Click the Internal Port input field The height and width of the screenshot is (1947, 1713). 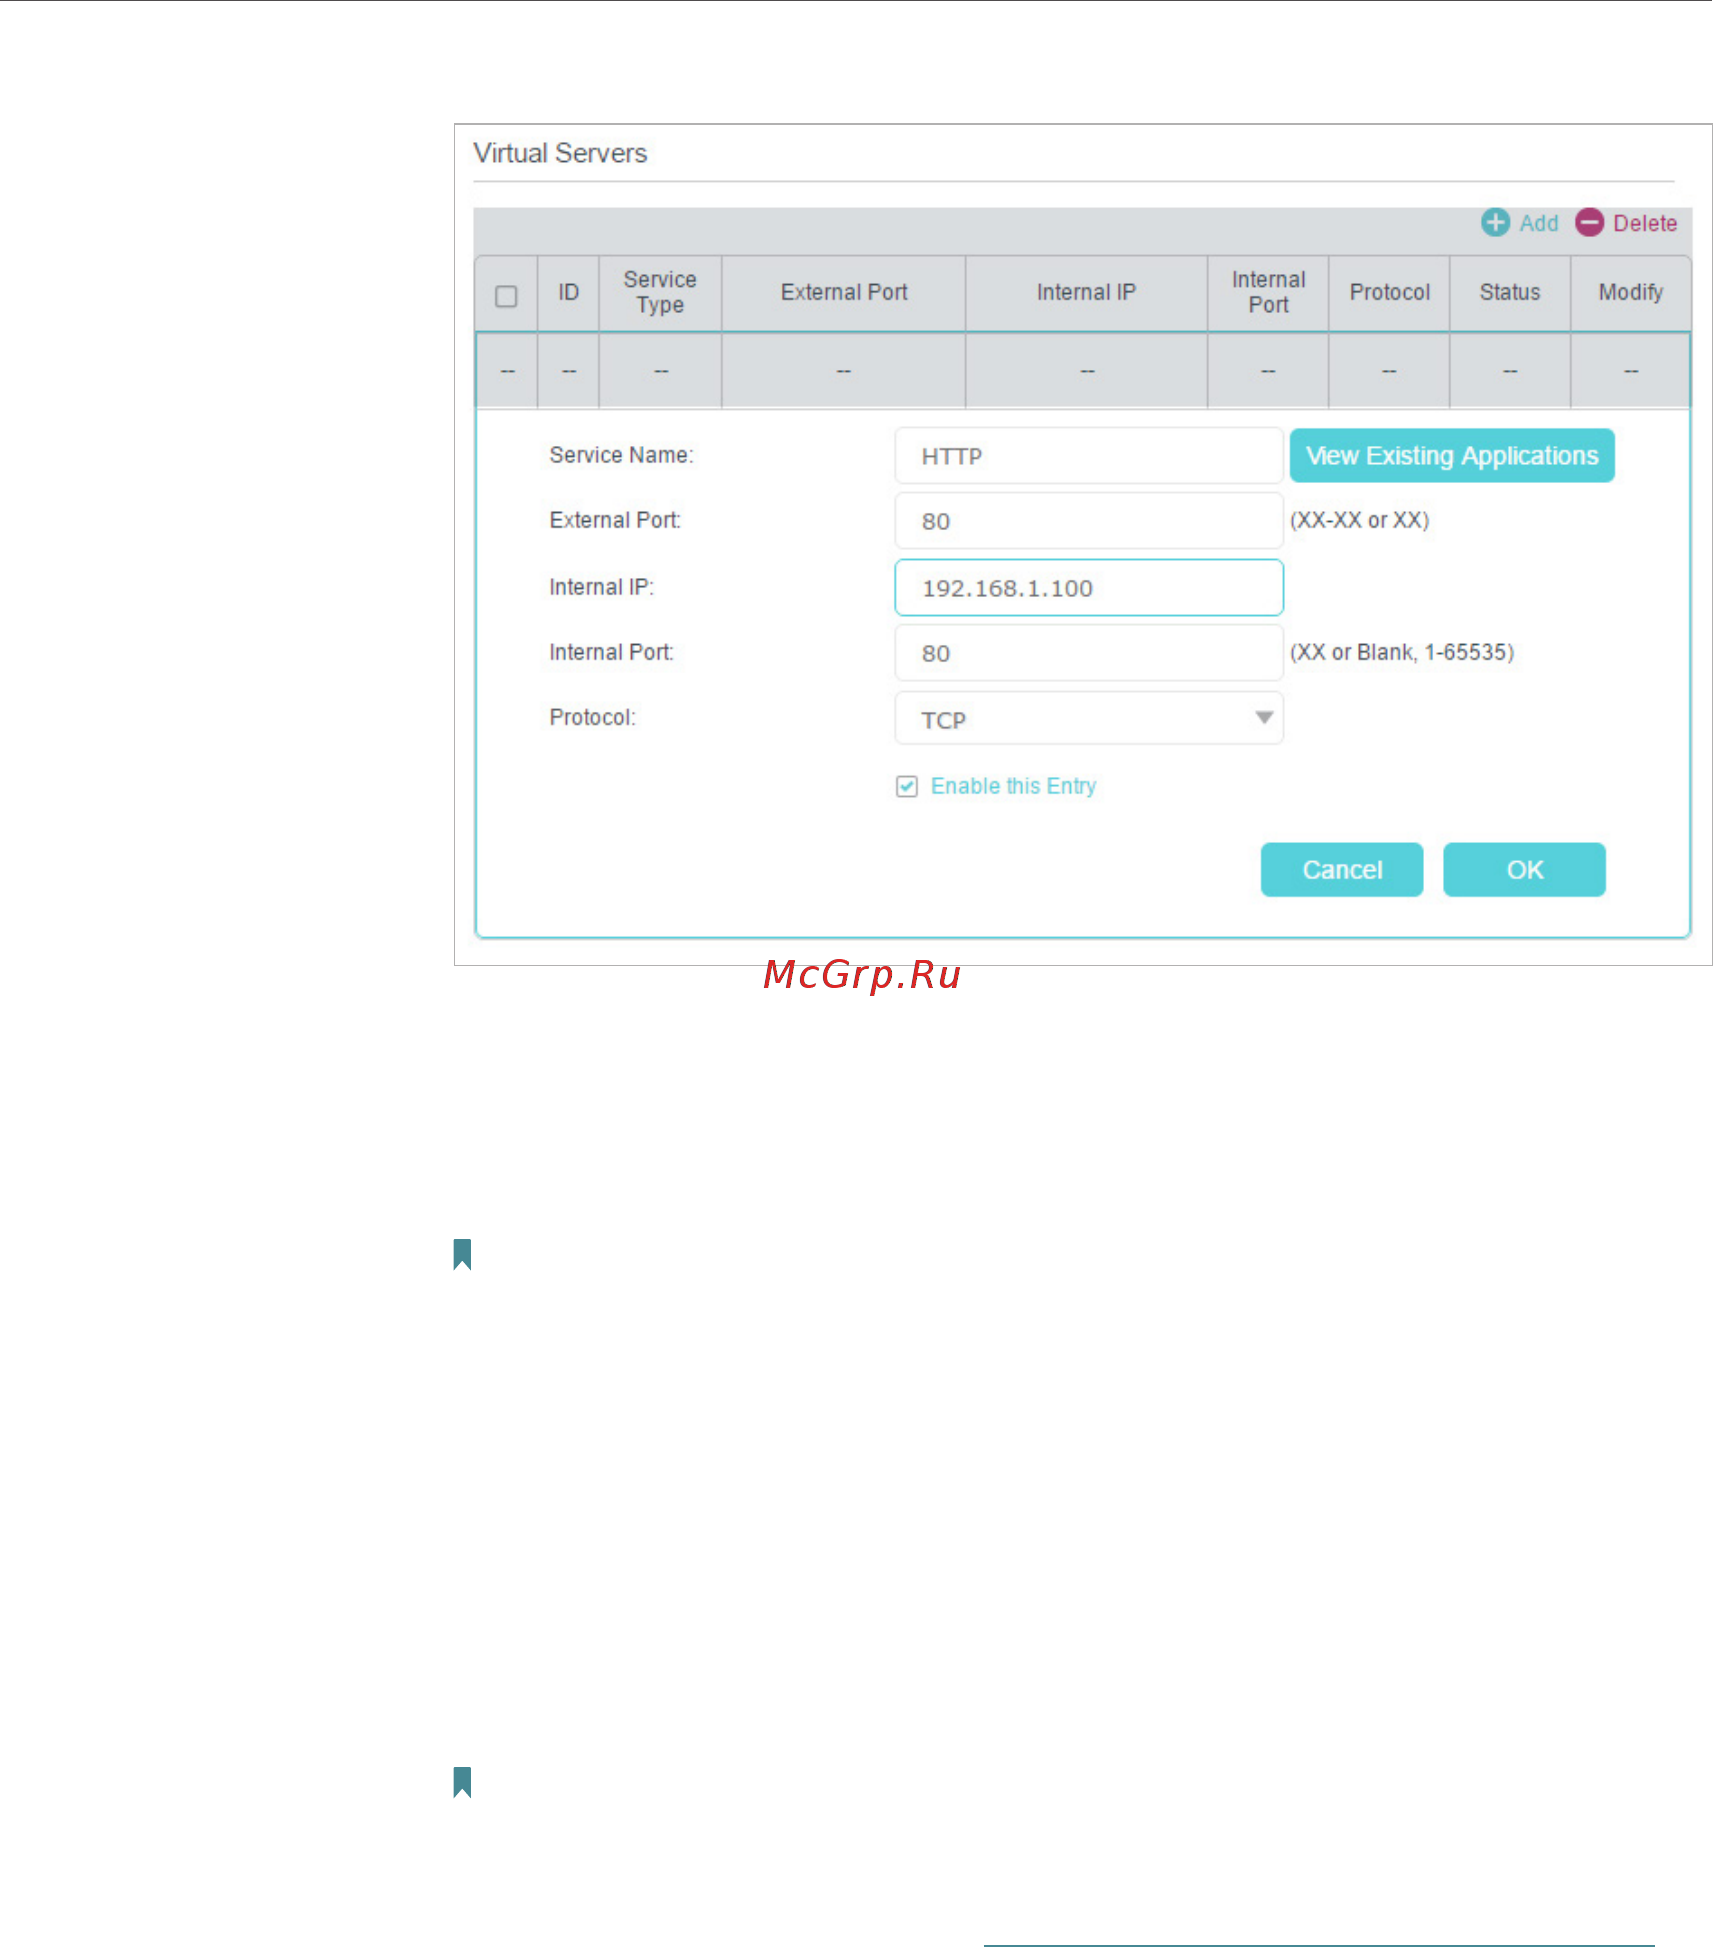pyautogui.click(x=1089, y=653)
